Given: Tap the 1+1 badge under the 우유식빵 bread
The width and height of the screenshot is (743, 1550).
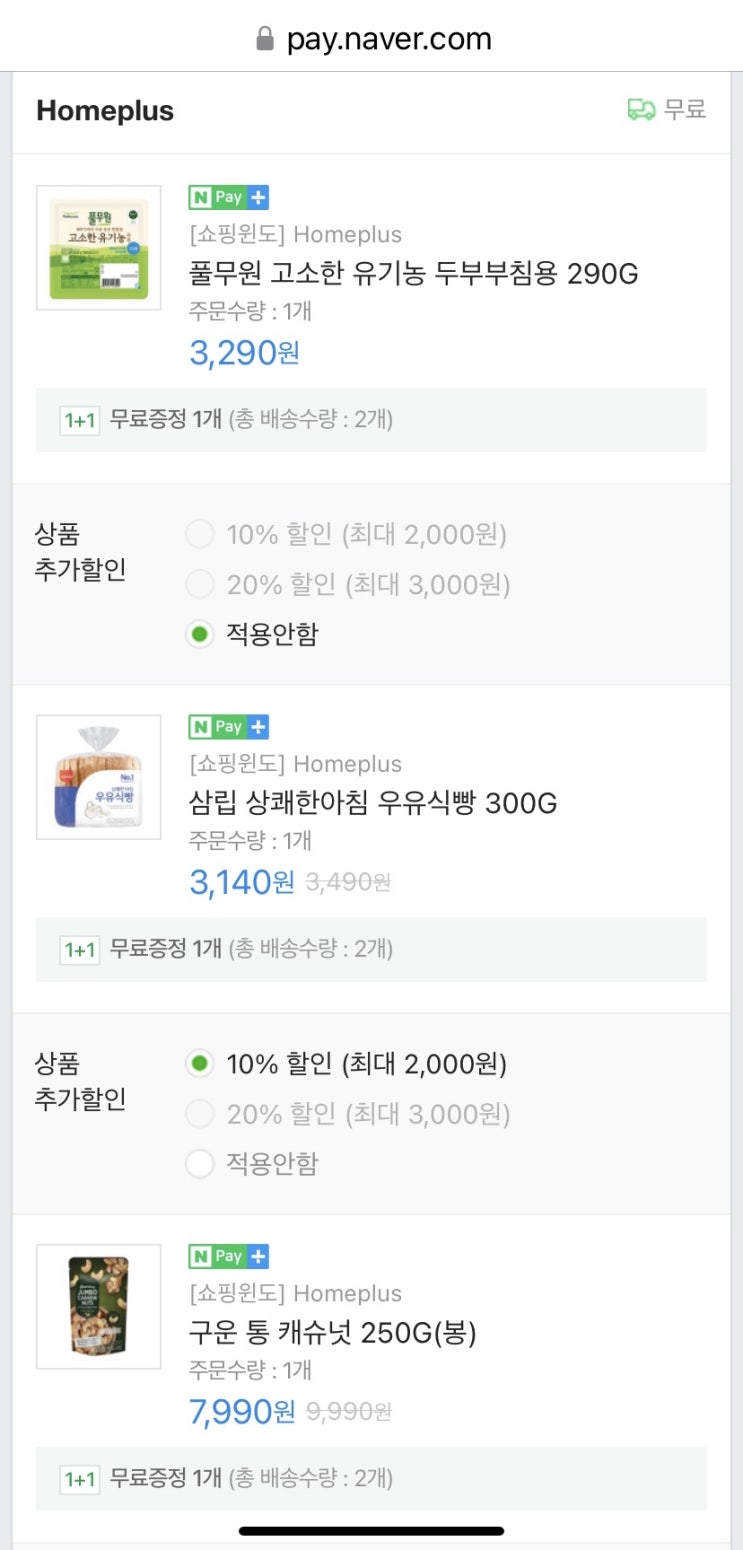Looking at the screenshot, I should tap(79, 949).
